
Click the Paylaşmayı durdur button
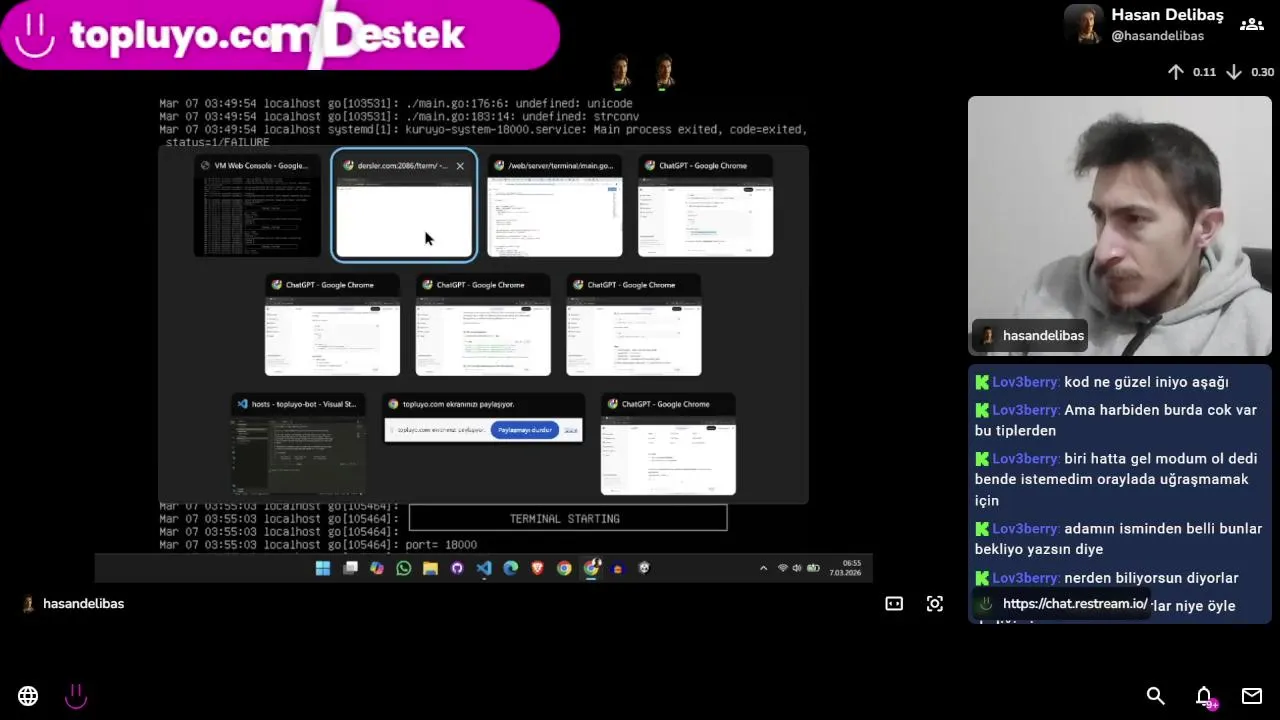525,430
